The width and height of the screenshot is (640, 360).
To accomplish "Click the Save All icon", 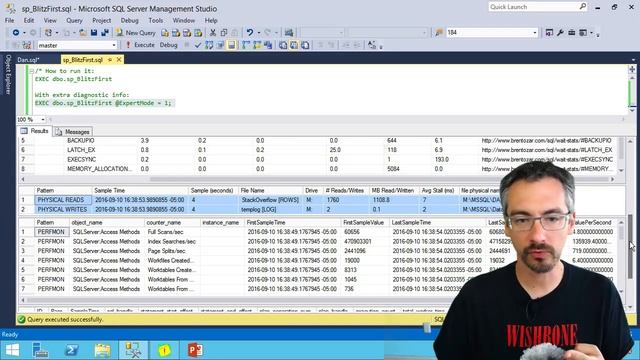I will (x=105, y=33).
